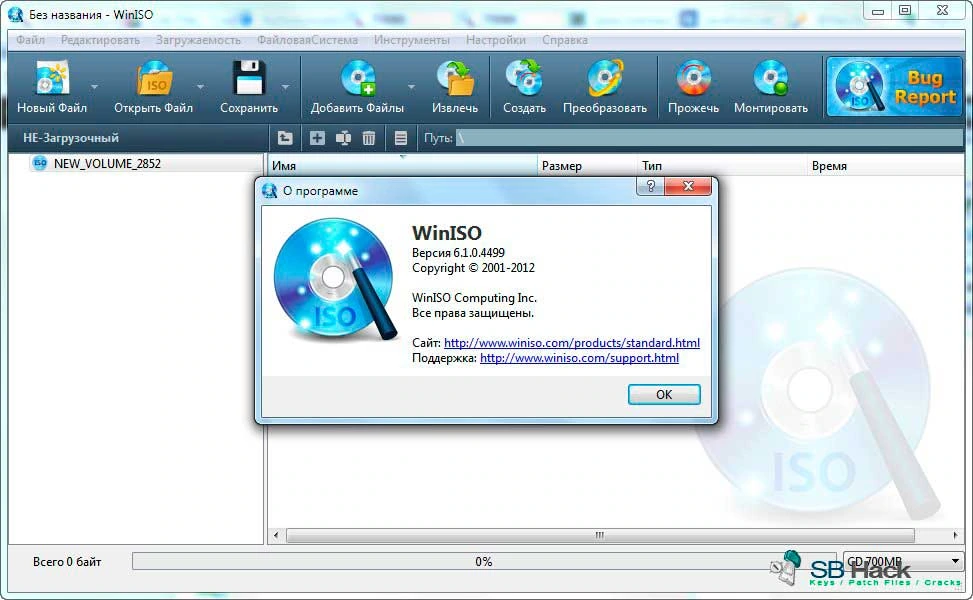Viewport: 973px width, 600px height.
Task: Sort by the Тип column header
Action: [x=722, y=166]
